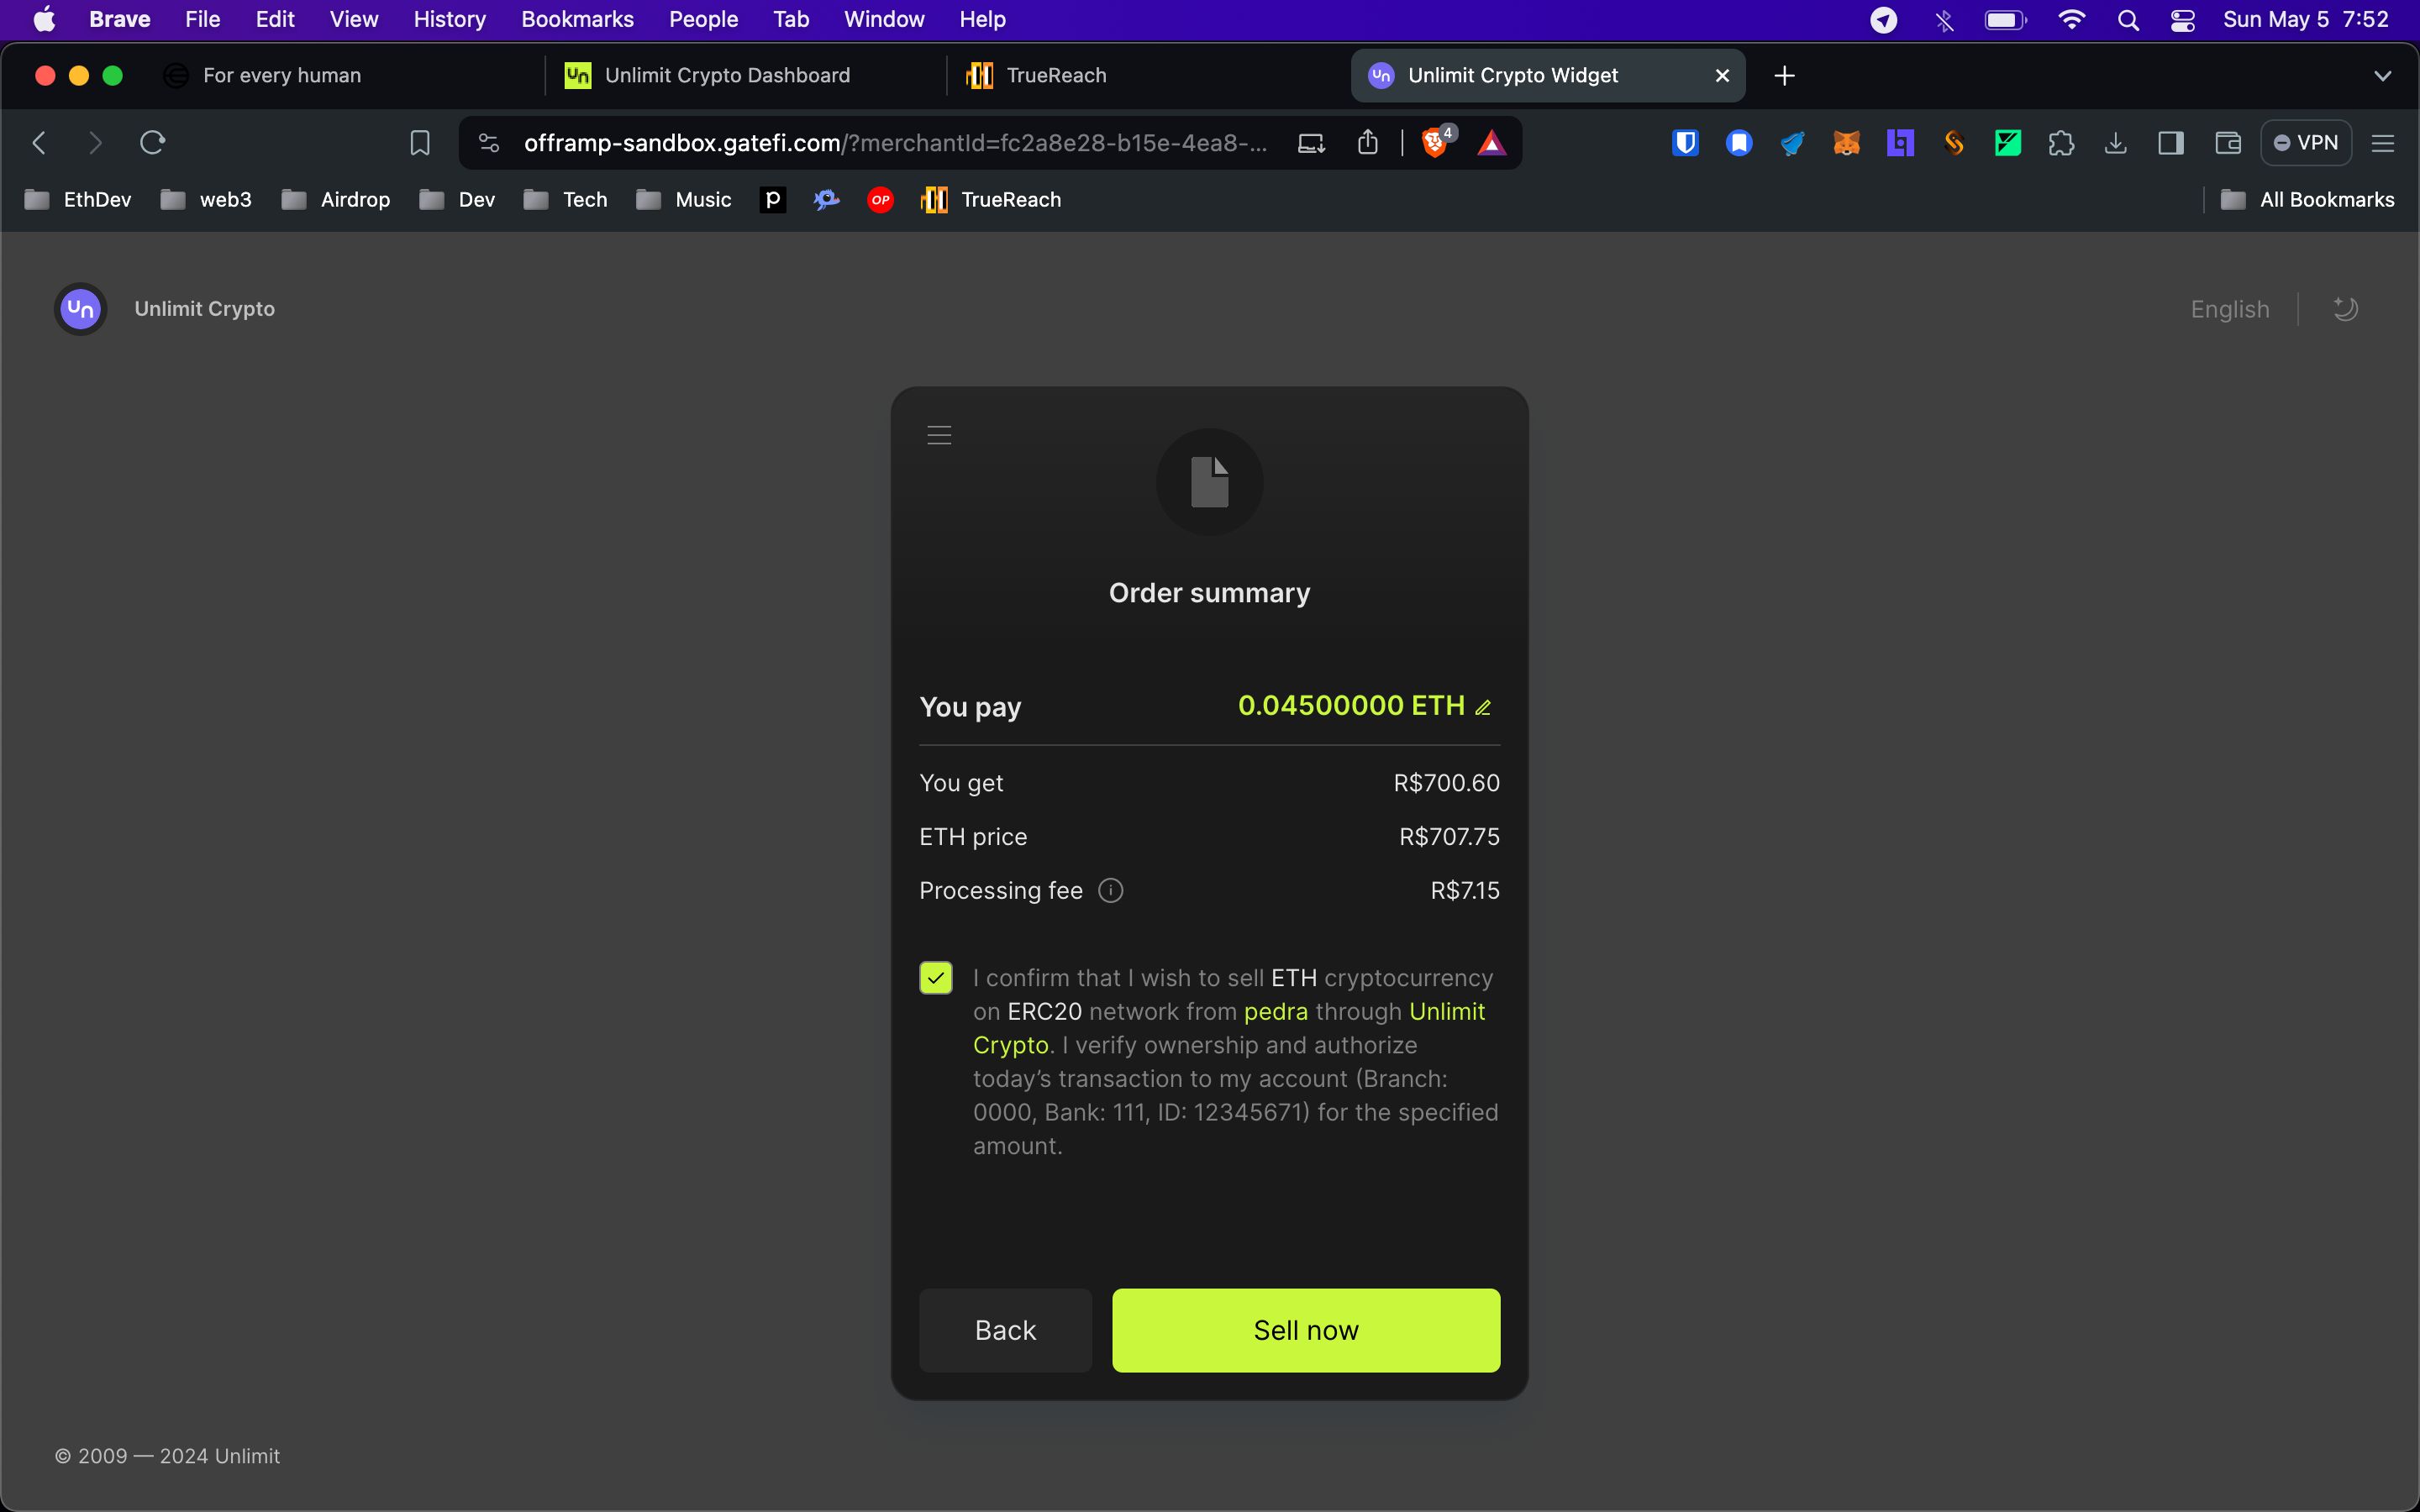Edit the 0.04500000 ETH pay amount
Viewport: 2420px width, 1512px height.
1483,708
